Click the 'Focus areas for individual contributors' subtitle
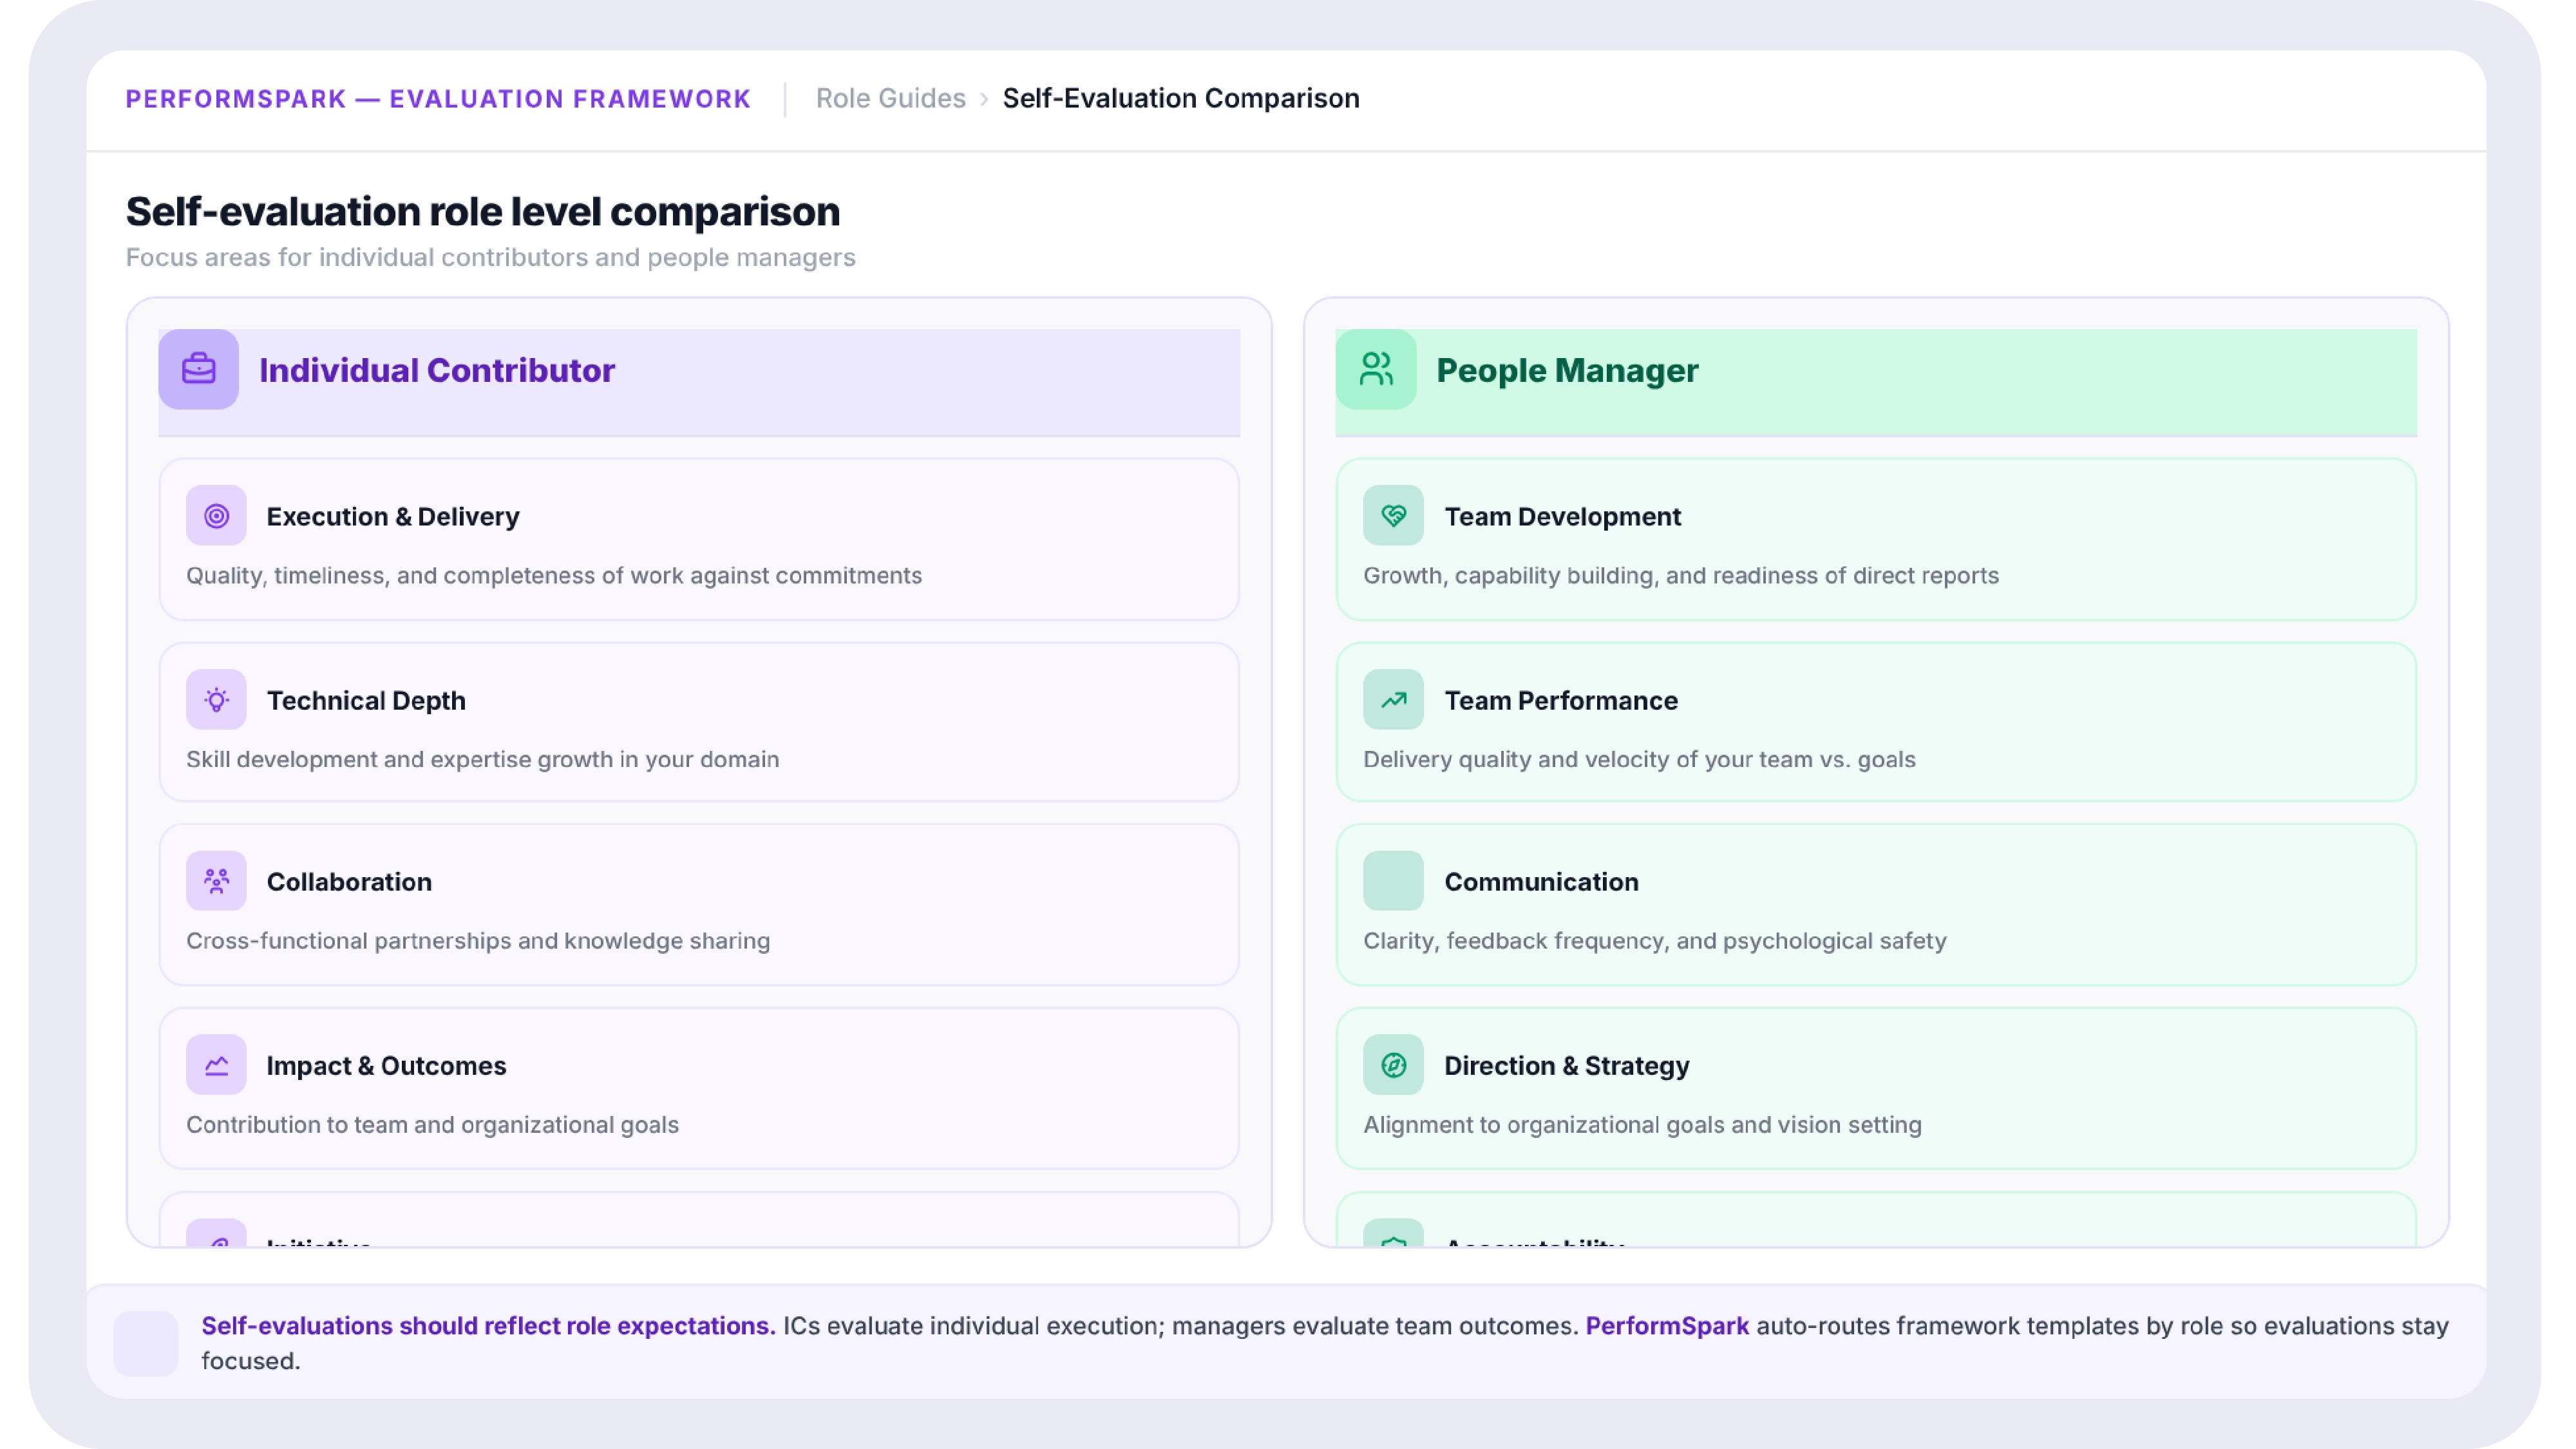Screen dimensions: 2576x1449 click(x=490, y=257)
